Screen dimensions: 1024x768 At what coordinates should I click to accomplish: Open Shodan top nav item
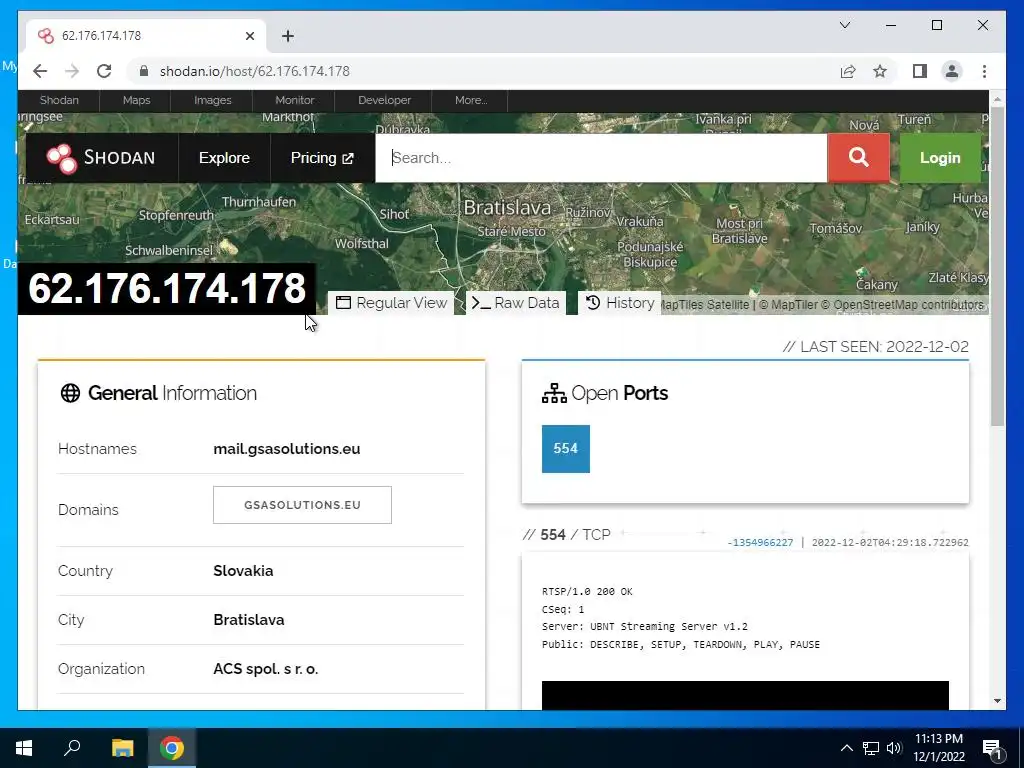click(x=59, y=101)
